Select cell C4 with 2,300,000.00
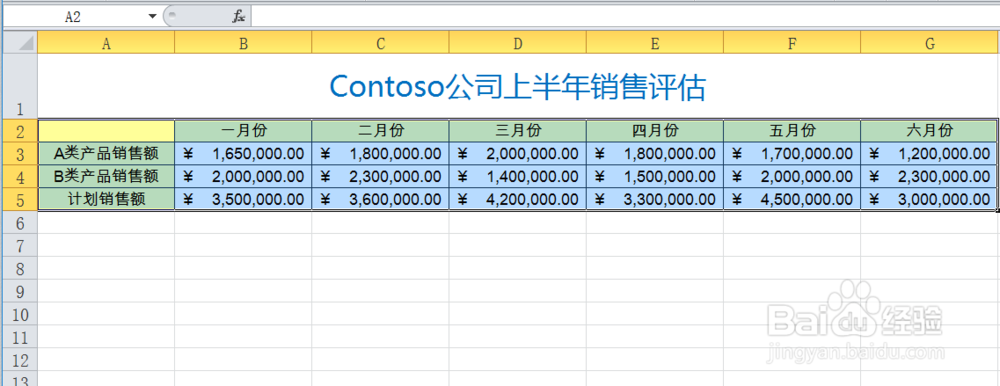The height and width of the screenshot is (386, 1000). point(380,176)
